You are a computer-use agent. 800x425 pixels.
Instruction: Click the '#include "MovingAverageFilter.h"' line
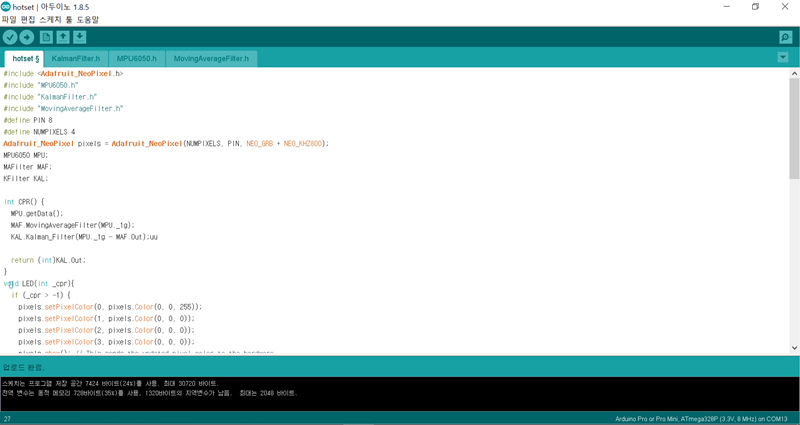63,109
